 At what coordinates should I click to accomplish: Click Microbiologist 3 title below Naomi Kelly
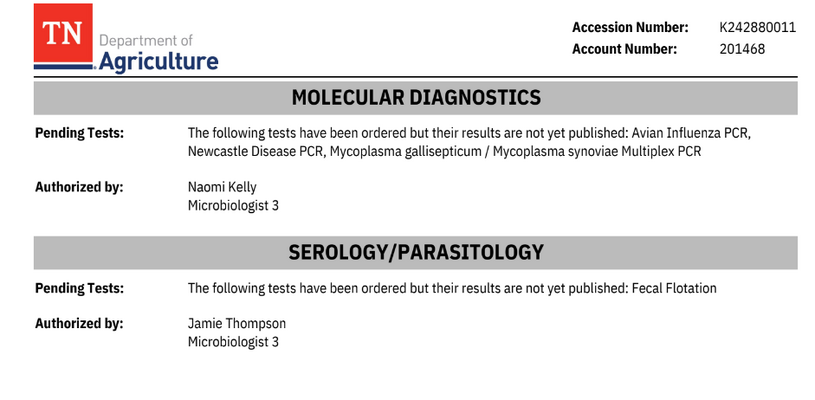pyautogui.click(x=233, y=206)
